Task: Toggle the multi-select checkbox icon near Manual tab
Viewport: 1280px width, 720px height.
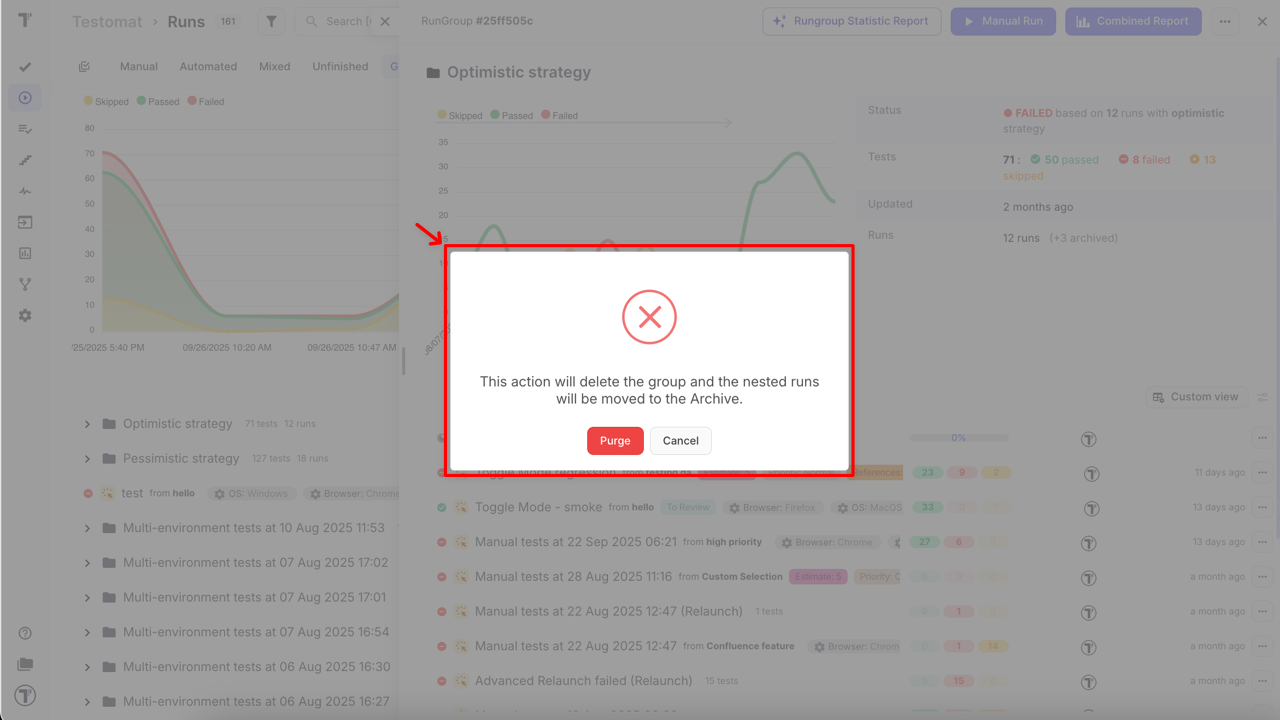Action: pyautogui.click(x=85, y=67)
